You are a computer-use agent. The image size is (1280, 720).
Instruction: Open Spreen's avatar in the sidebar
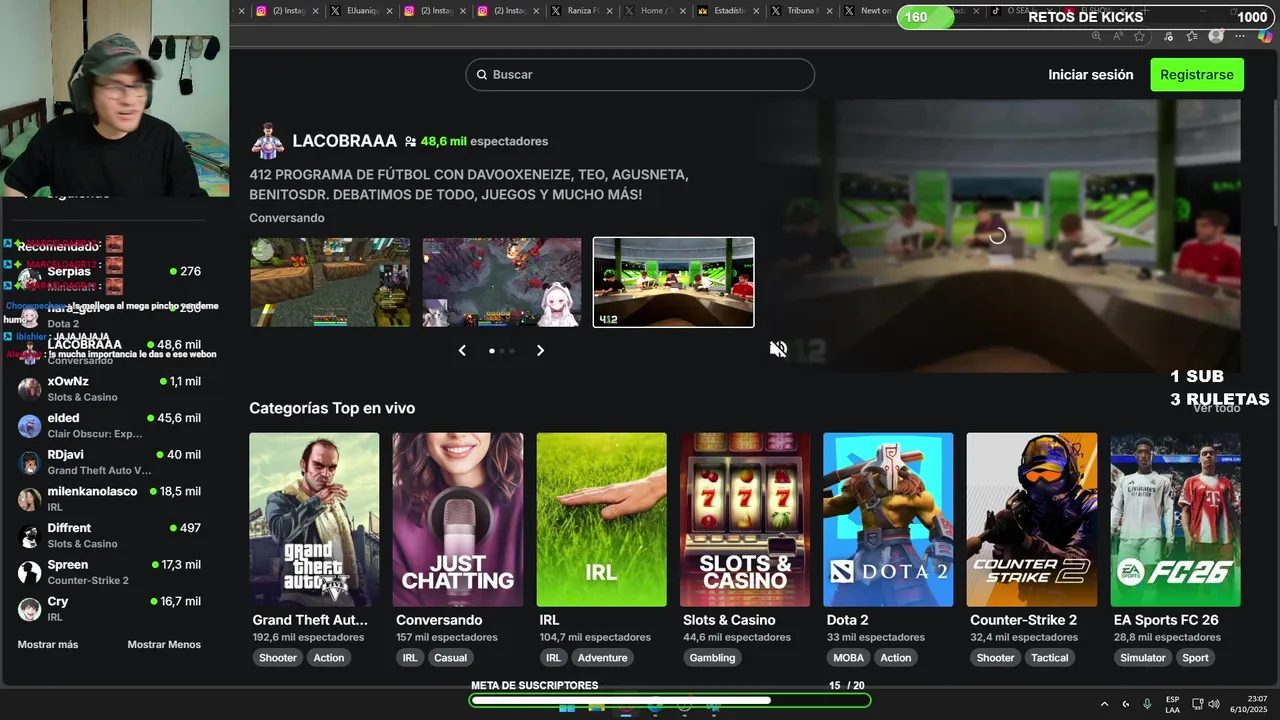[x=30, y=572]
